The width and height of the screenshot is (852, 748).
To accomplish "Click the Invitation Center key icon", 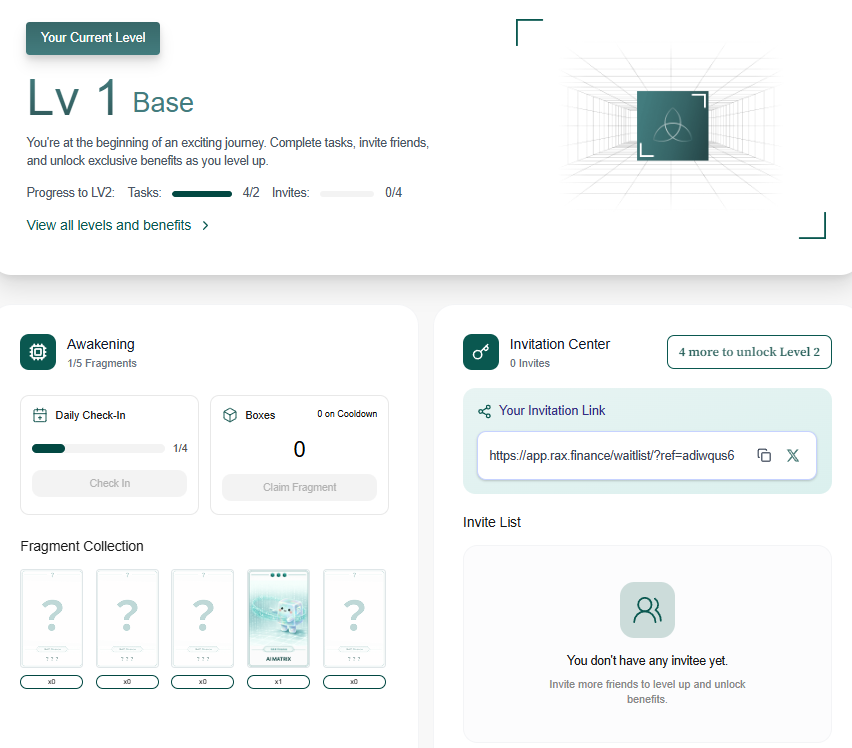I will click(x=481, y=352).
